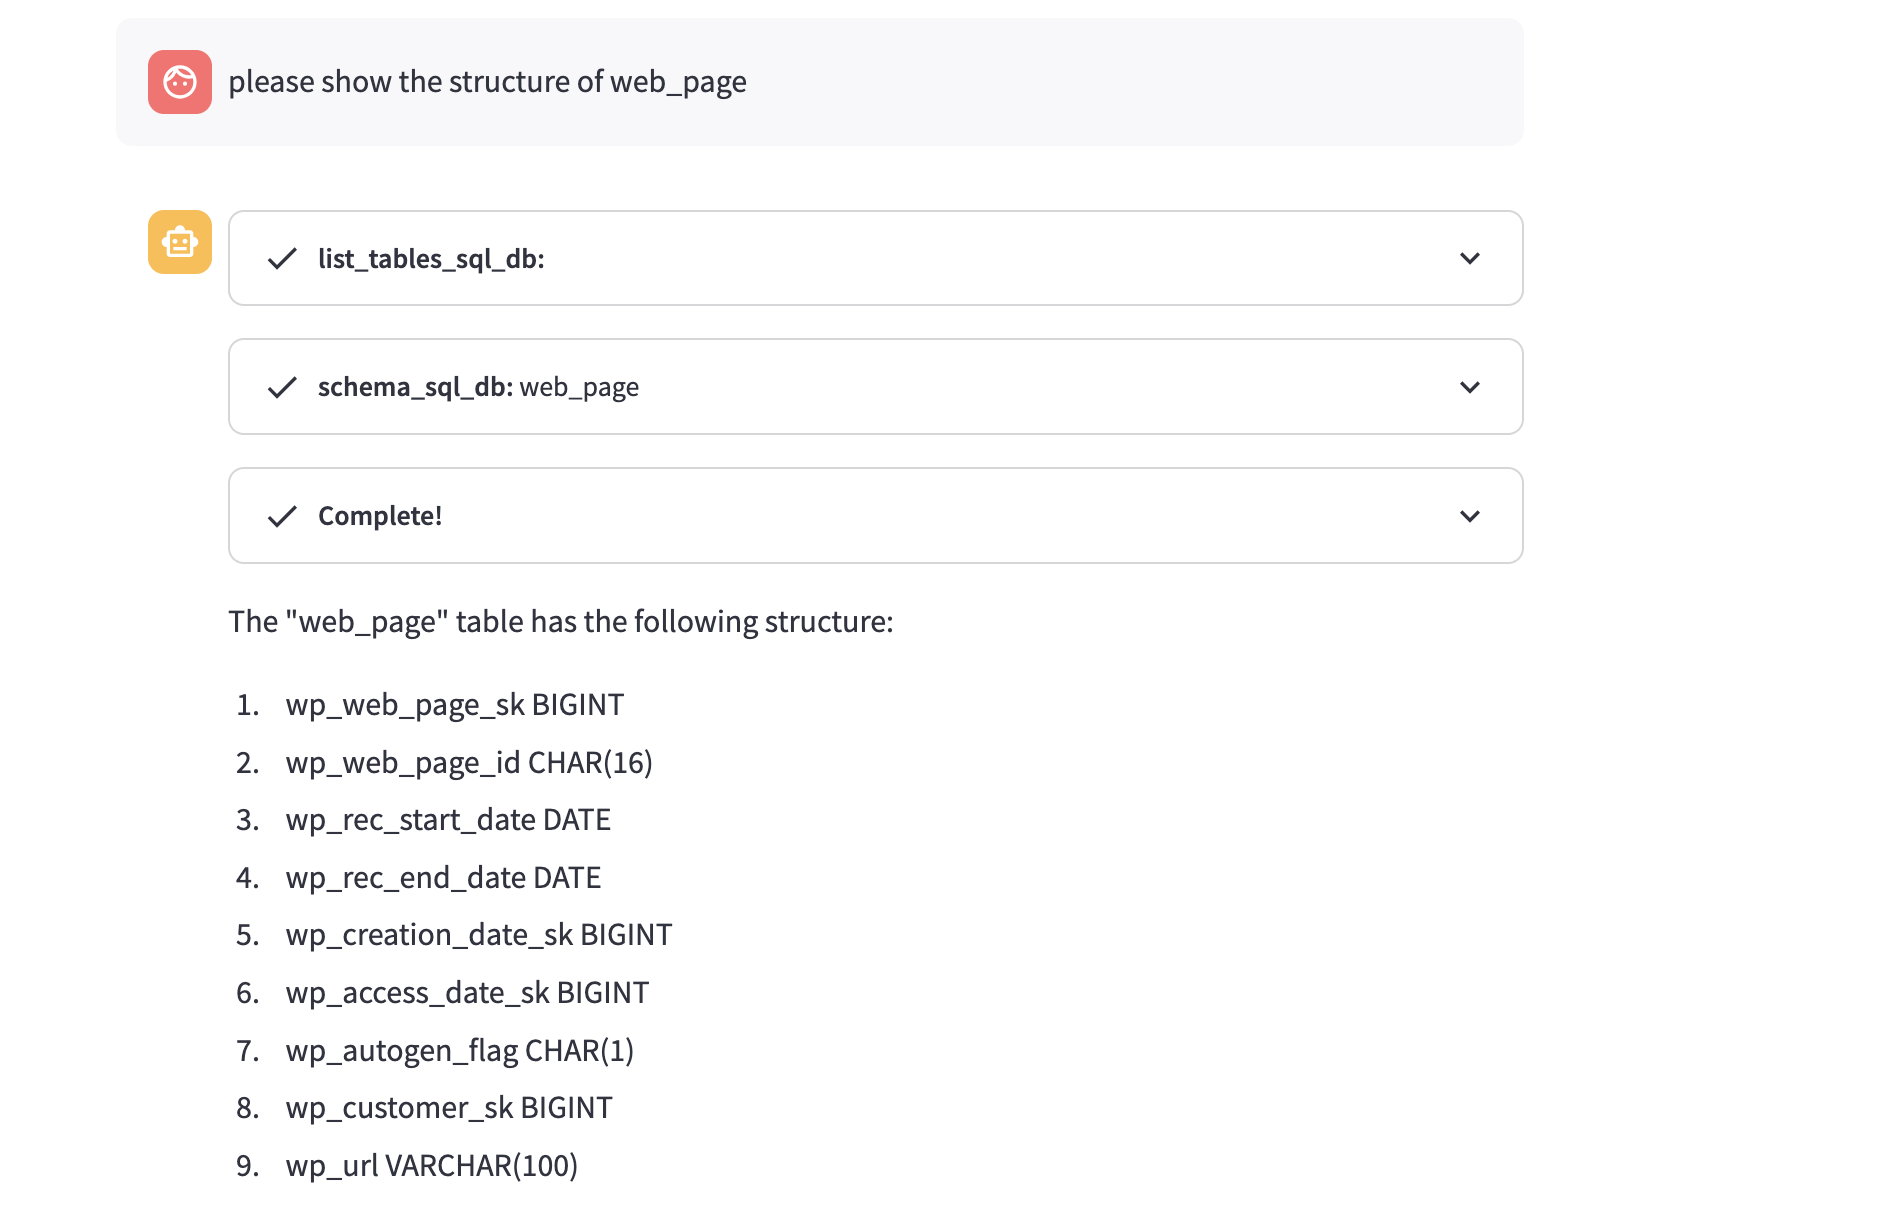Open the list_tables_sql_db step label

click(431, 259)
